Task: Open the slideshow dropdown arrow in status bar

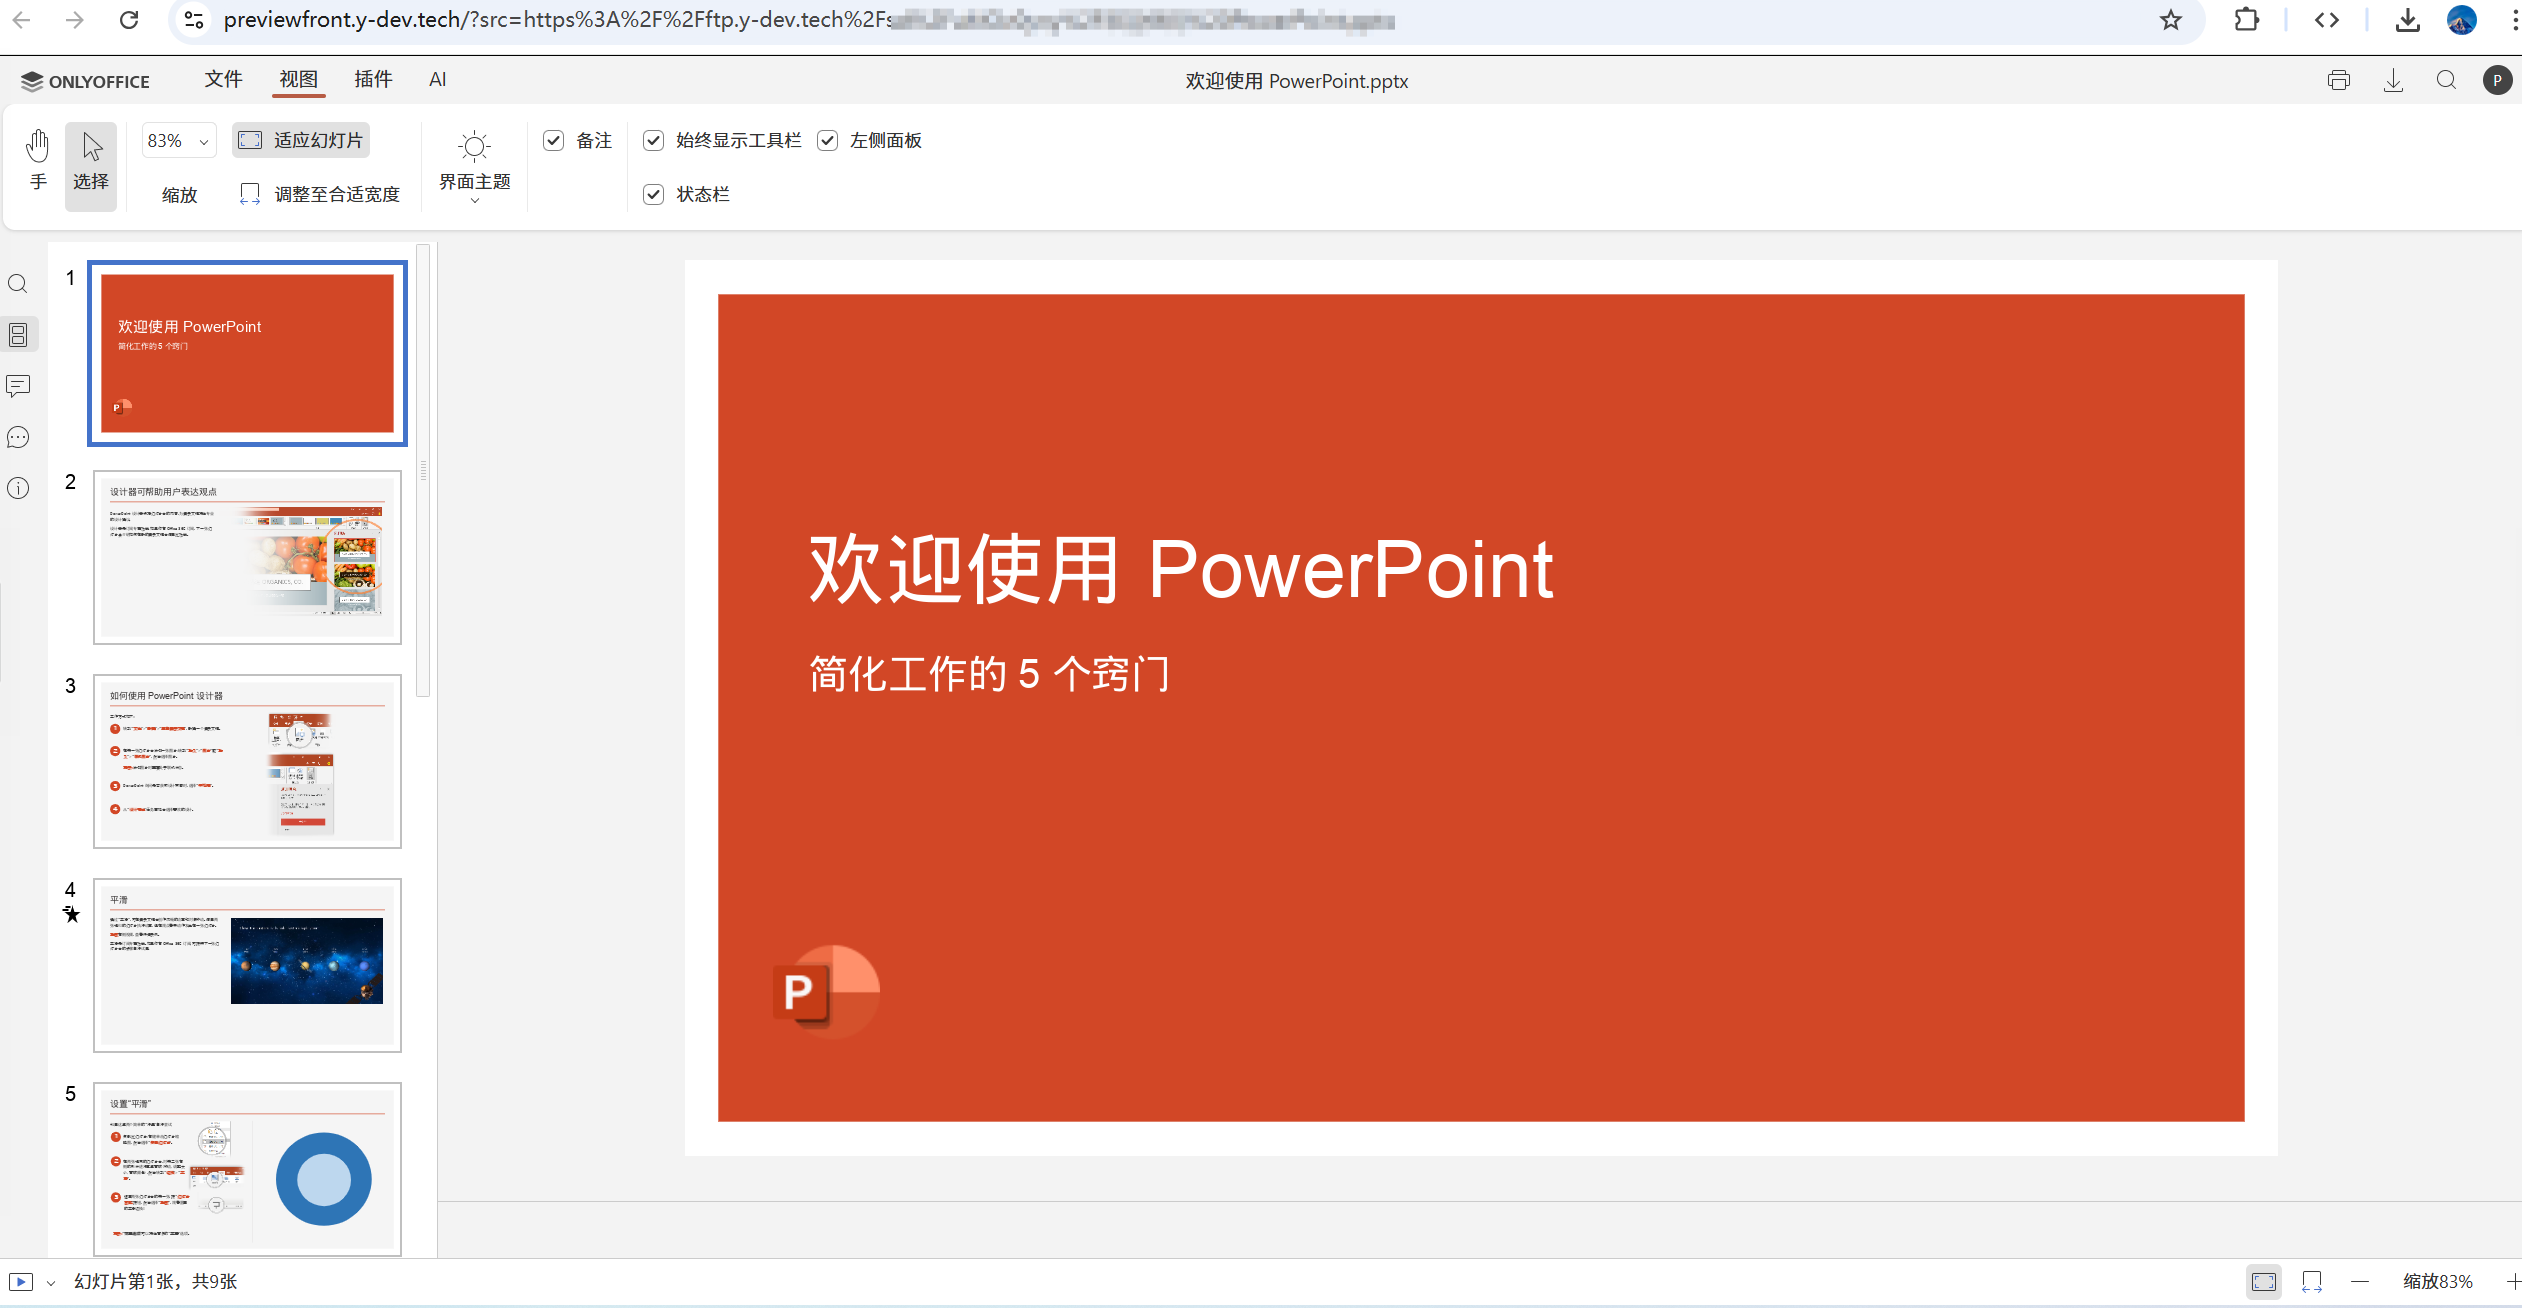Action: tap(52, 1281)
